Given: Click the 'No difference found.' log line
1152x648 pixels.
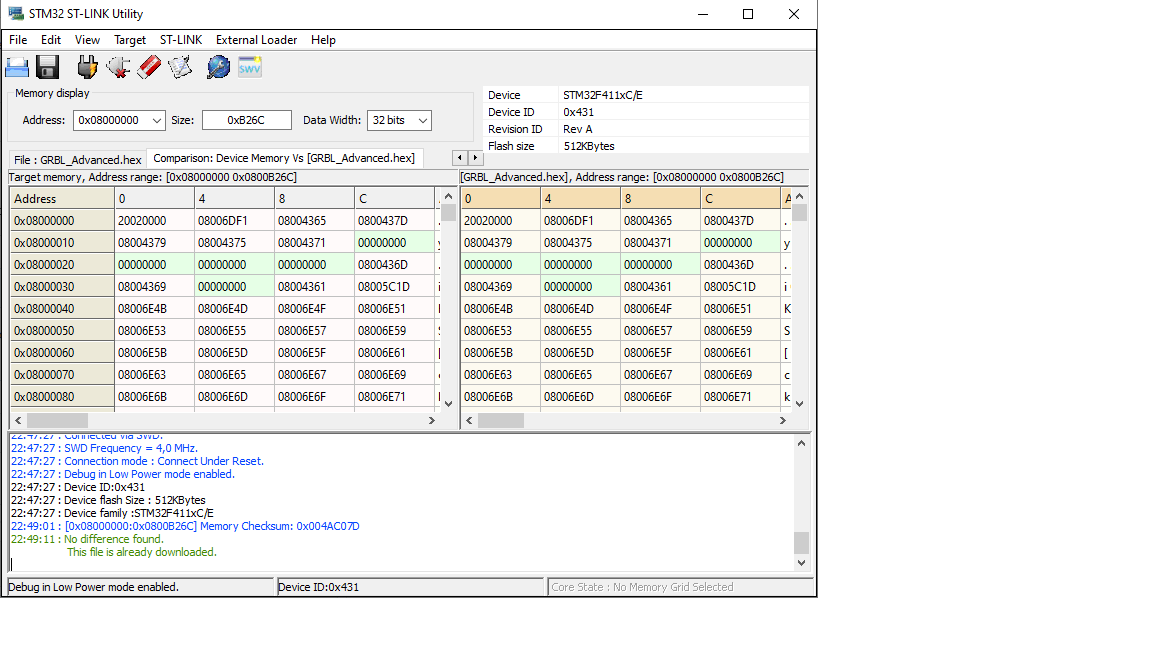Looking at the screenshot, I should tap(87, 539).
